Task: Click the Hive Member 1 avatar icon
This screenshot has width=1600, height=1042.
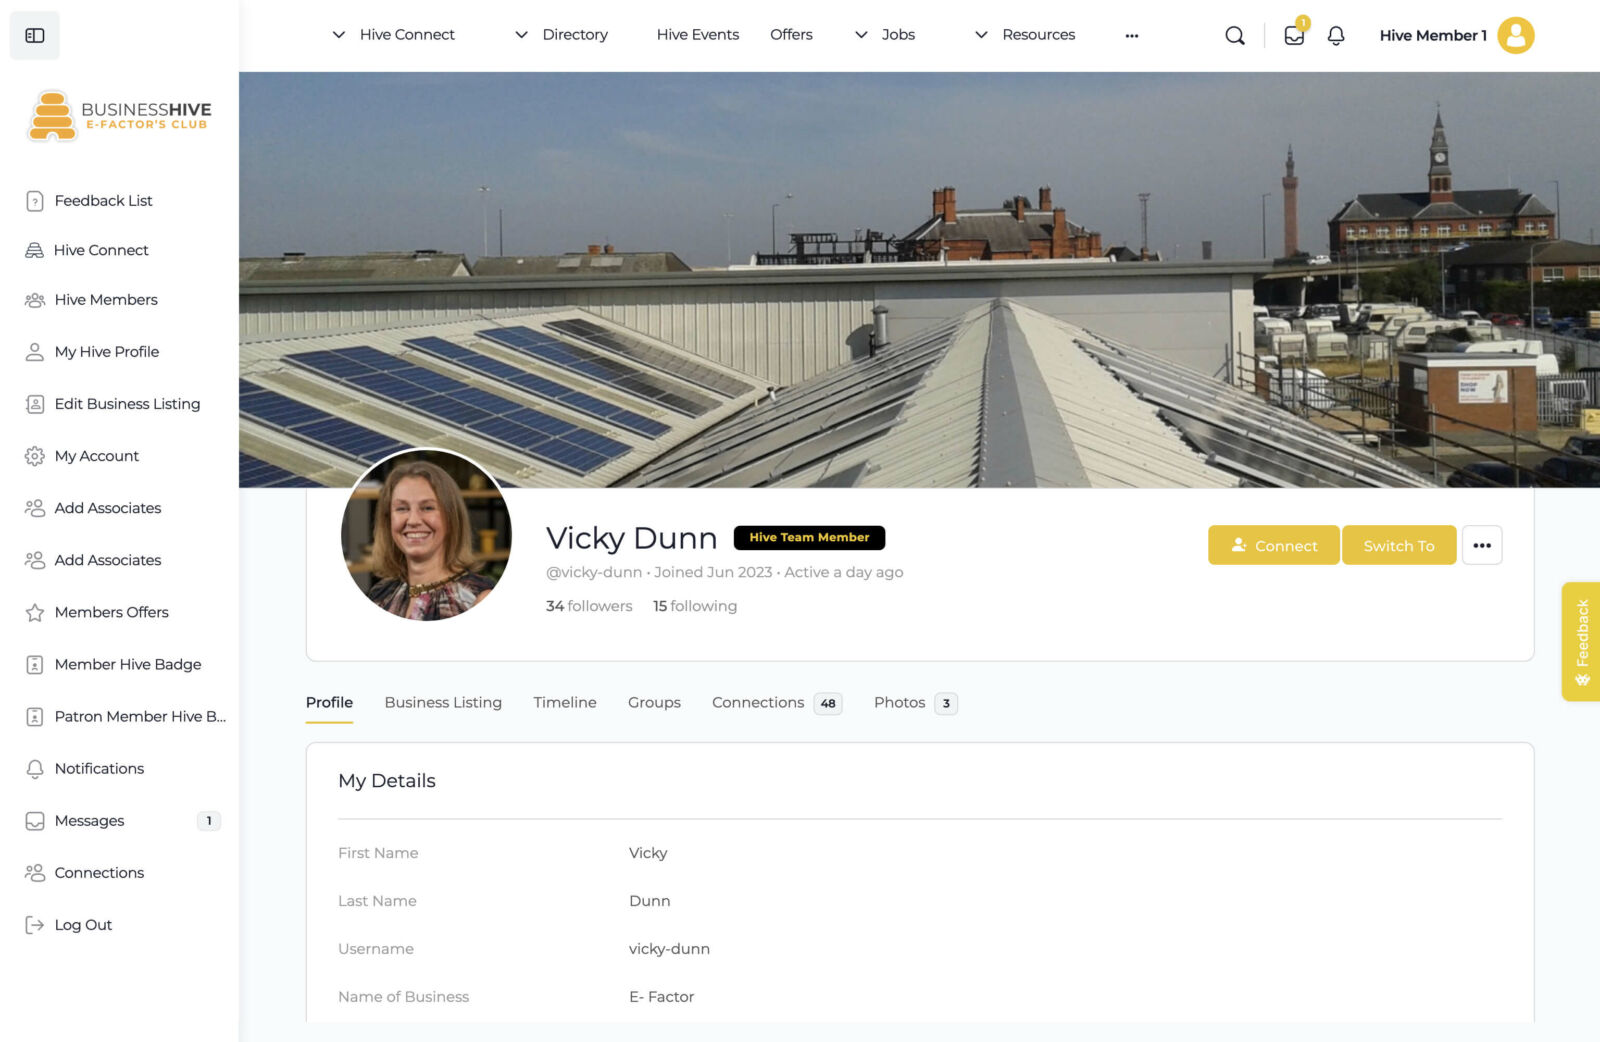Action: (1515, 36)
